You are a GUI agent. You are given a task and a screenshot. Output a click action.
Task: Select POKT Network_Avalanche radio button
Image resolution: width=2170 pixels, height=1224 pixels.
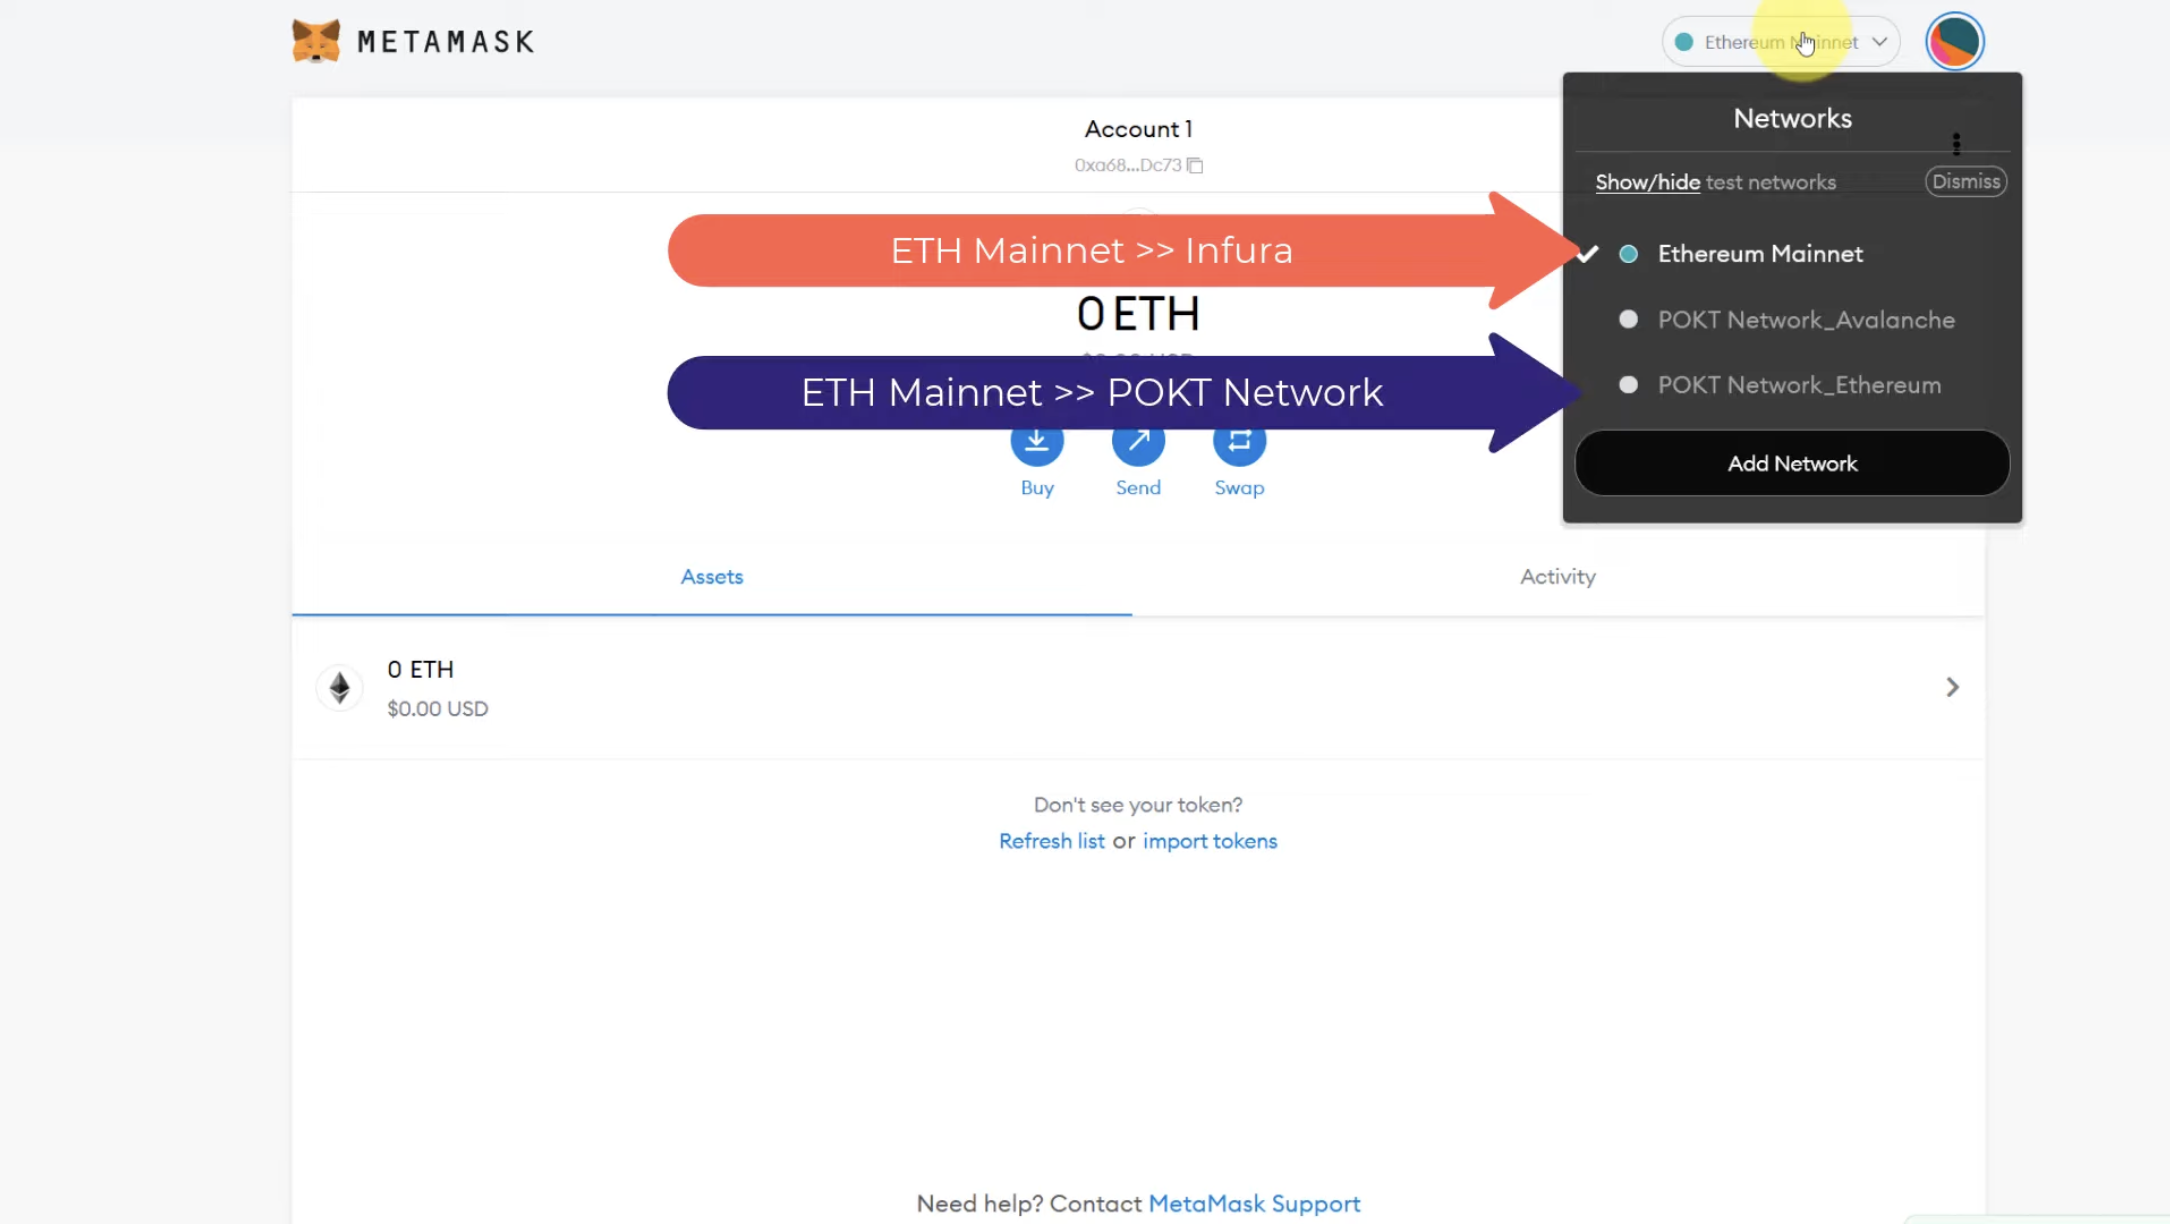pos(1628,319)
